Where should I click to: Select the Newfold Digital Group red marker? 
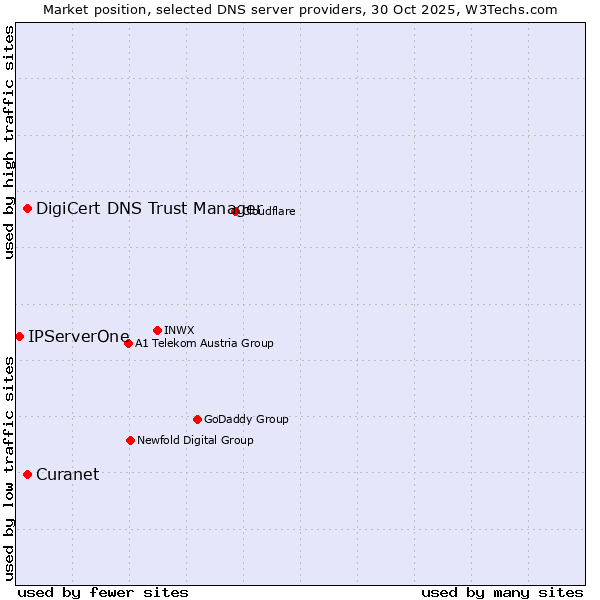coord(130,440)
